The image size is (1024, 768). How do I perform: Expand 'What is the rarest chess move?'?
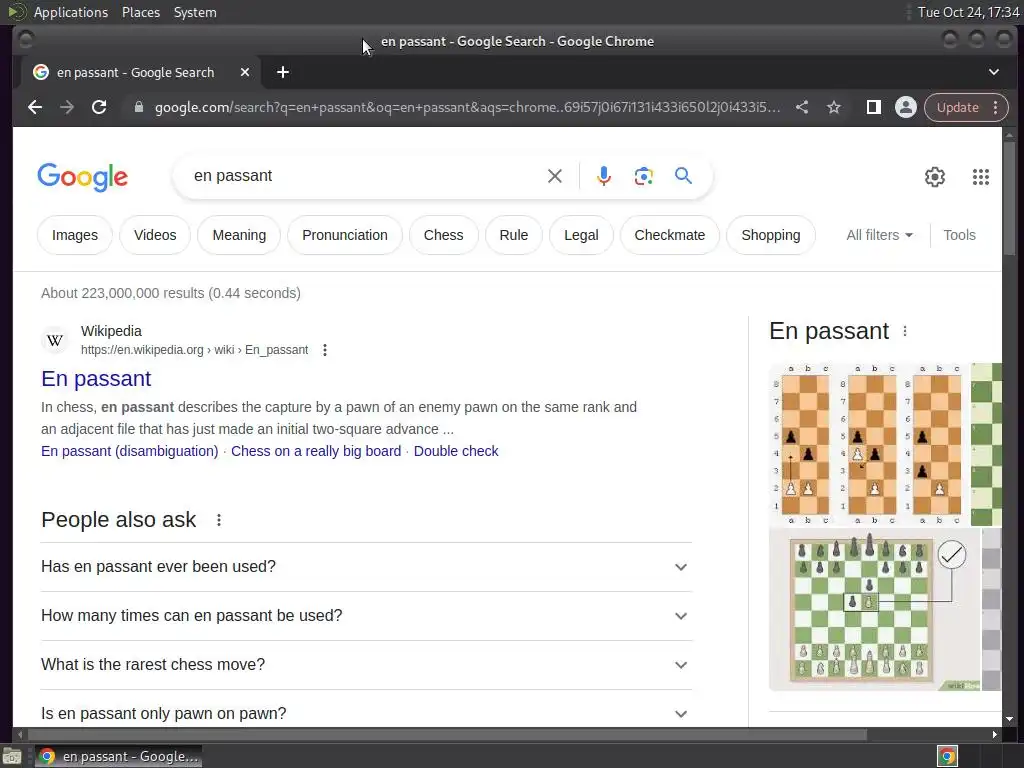tap(366, 665)
